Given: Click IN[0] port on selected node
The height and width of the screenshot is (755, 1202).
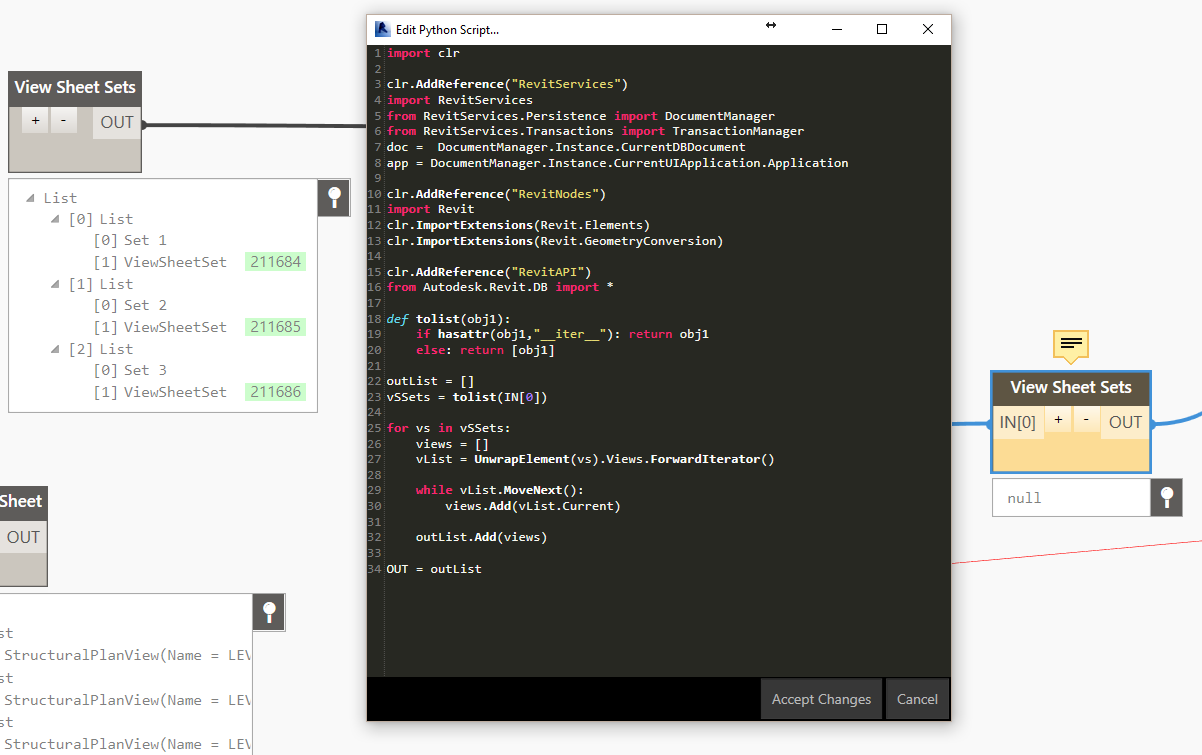Looking at the screenshot, I should [x=1017, y=422].
